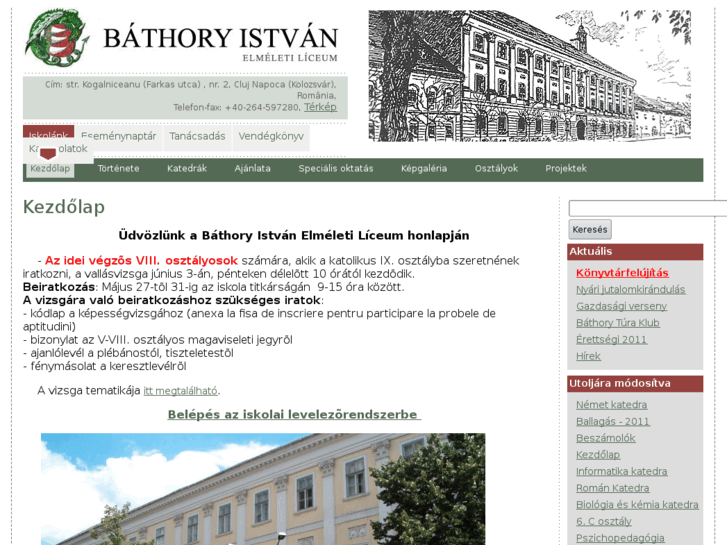The width and height of the screenshot is (727, 545).
Task: Open the Projektek menu item
Action: point(566,168)
